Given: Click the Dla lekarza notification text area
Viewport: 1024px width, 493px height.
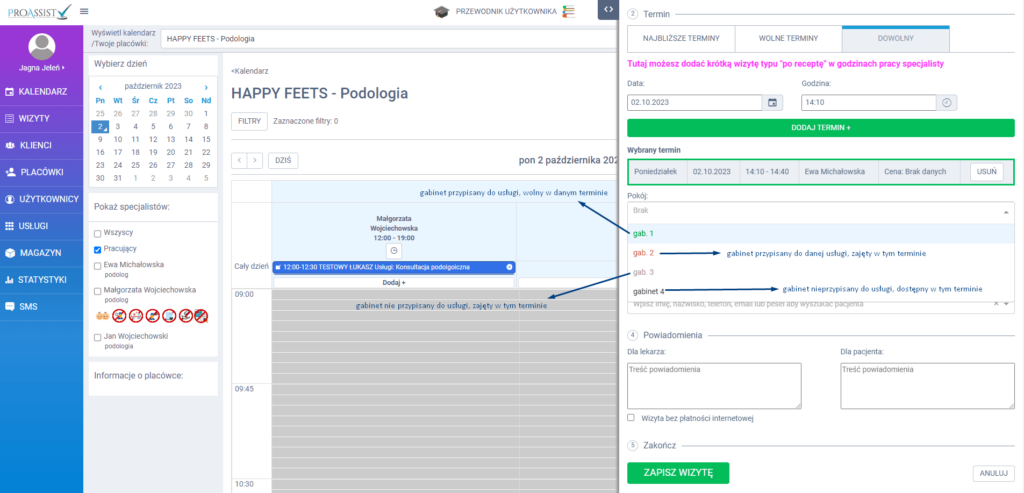Looking at the screenshot, I should (714, 385).
